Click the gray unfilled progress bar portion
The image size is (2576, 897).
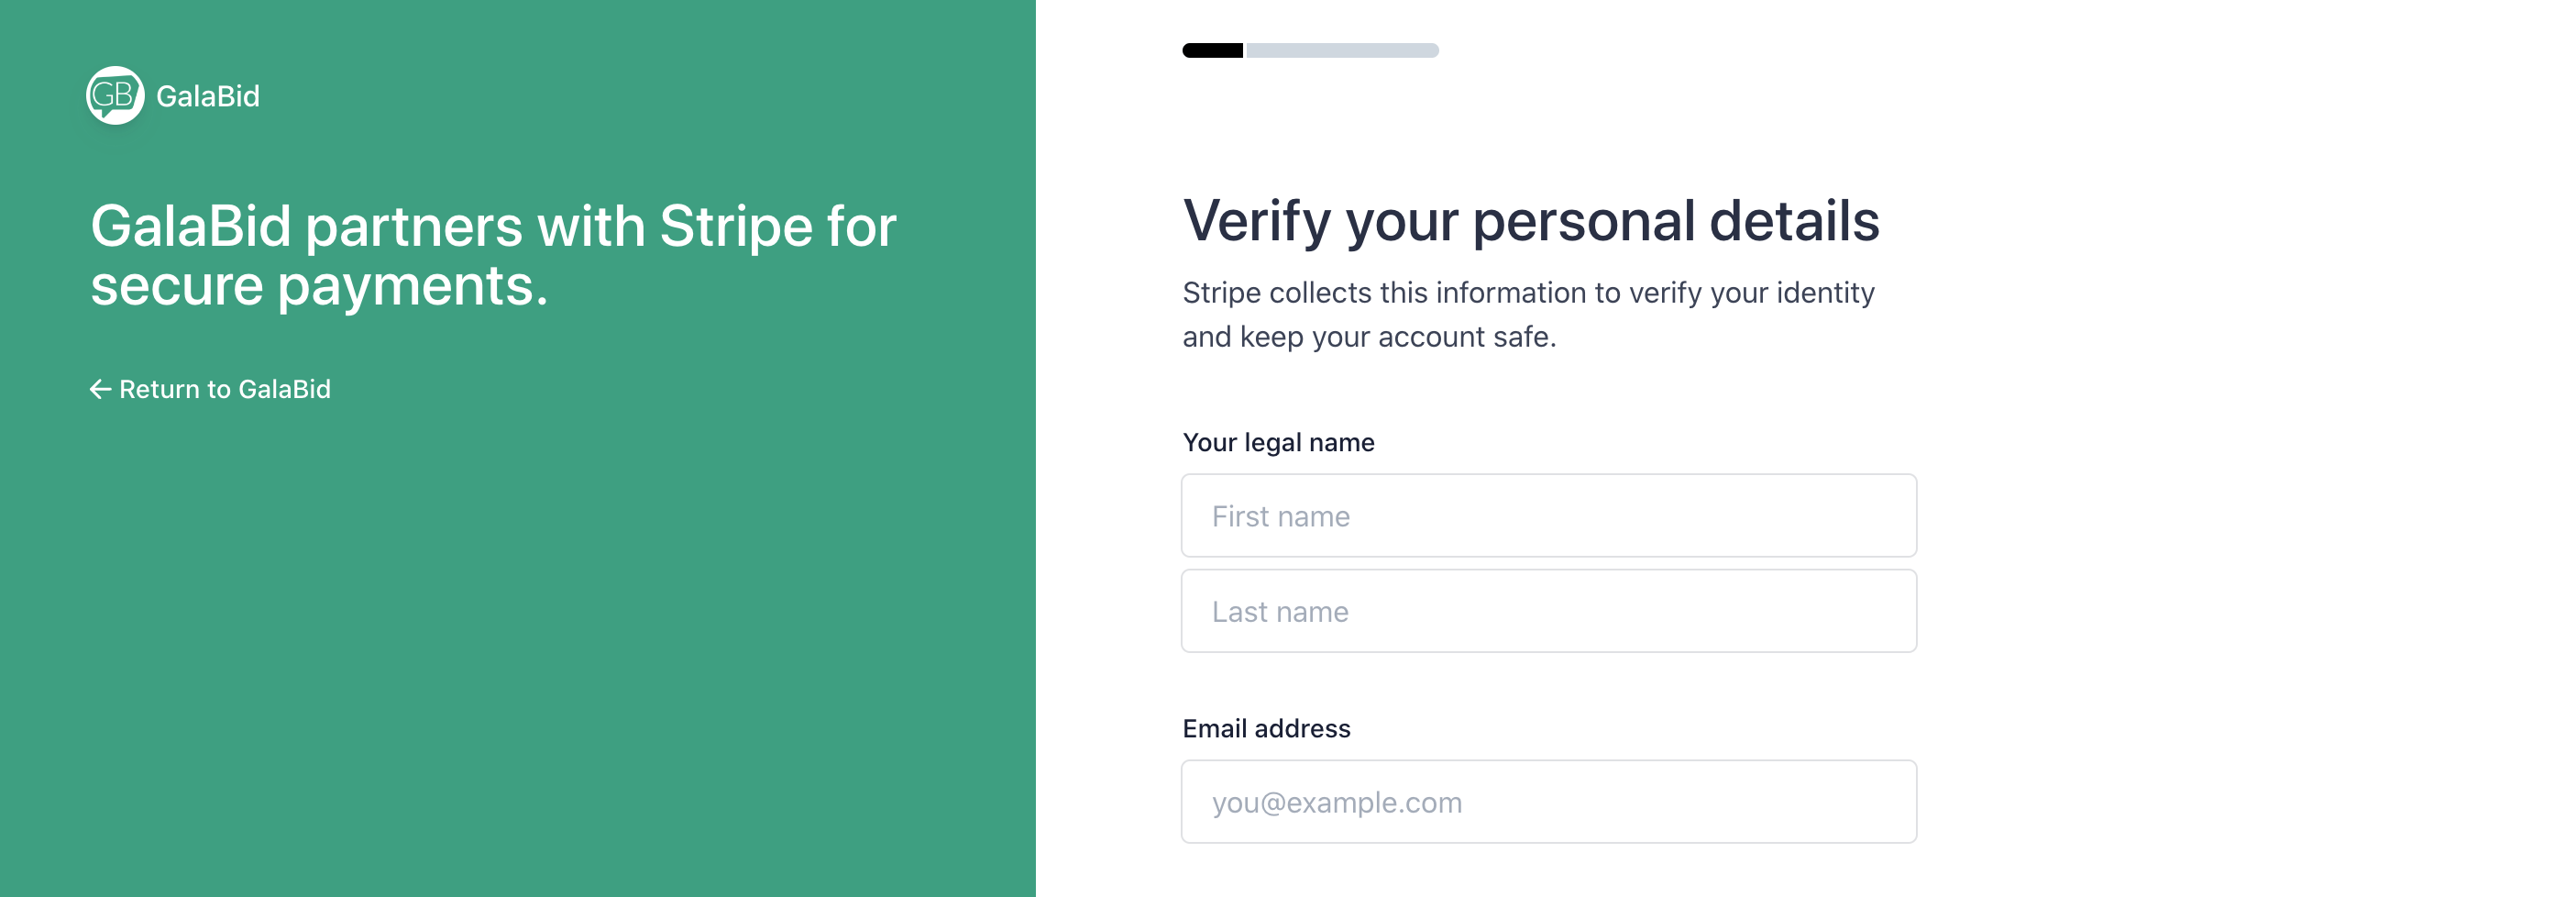click(x=1342, y=50)
